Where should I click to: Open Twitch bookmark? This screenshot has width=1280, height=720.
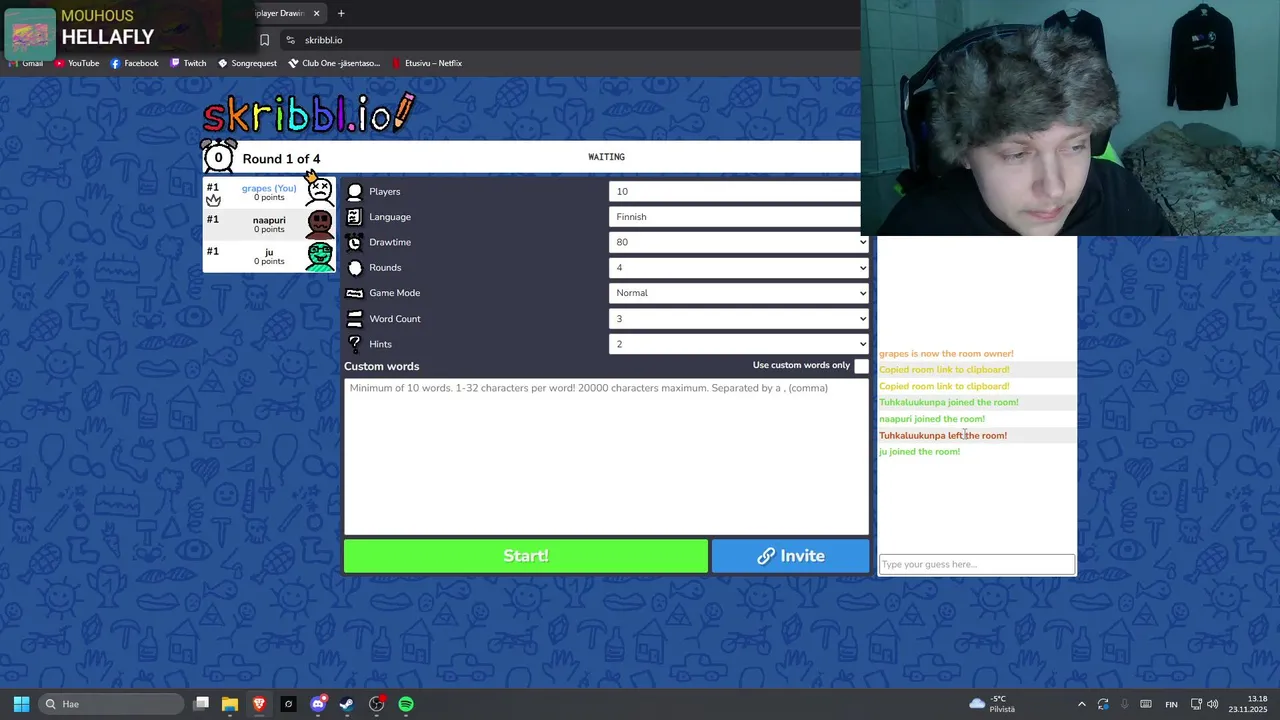click(188, 63)
